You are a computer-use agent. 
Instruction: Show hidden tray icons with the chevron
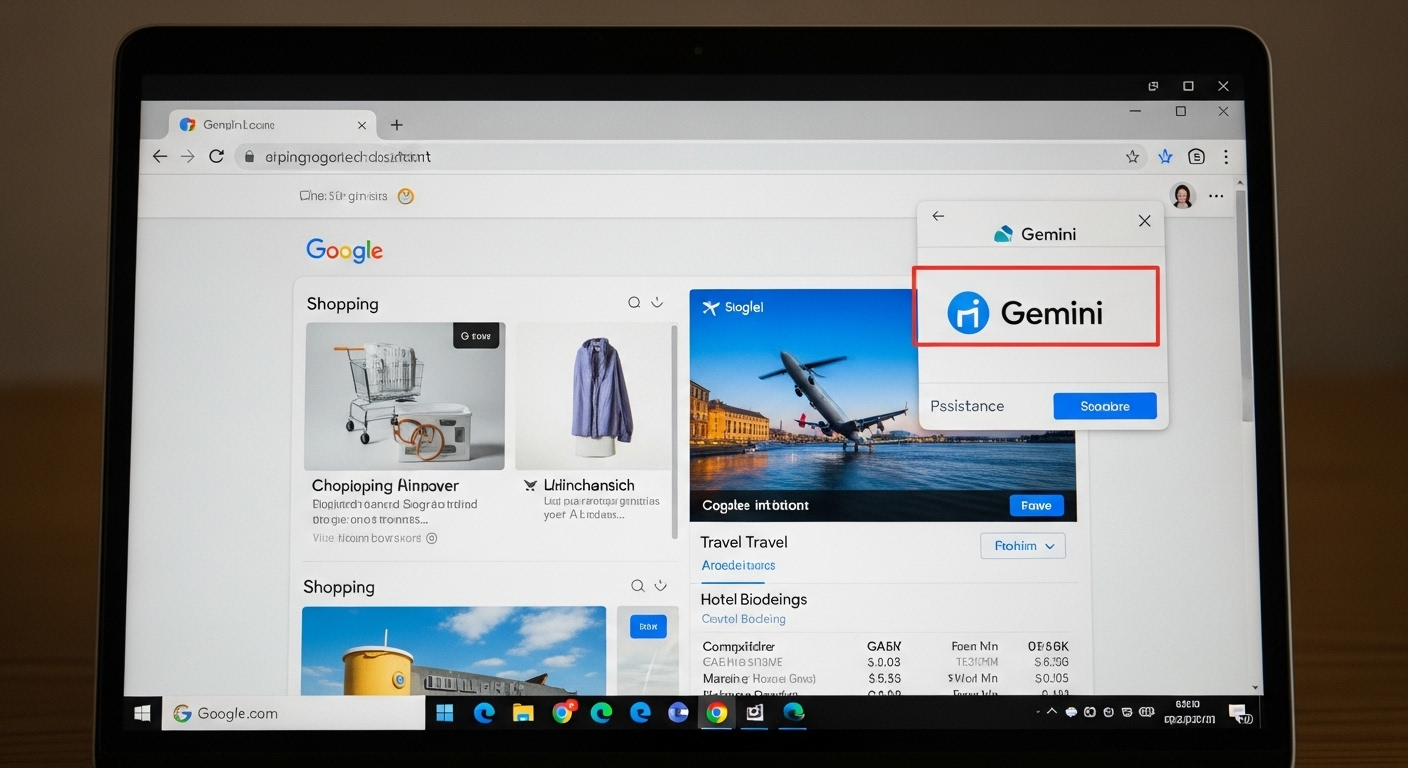[x=1051, y=712]
